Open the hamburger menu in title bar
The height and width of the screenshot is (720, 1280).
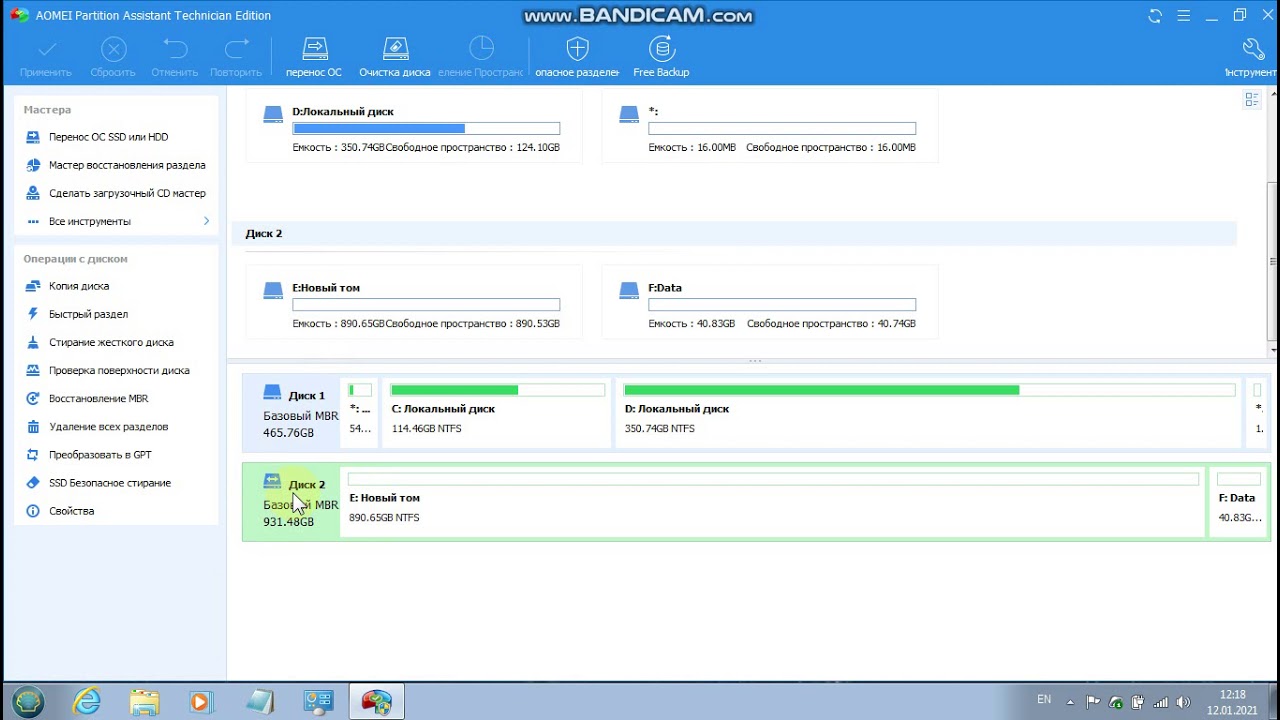[x=1184, y=16]
